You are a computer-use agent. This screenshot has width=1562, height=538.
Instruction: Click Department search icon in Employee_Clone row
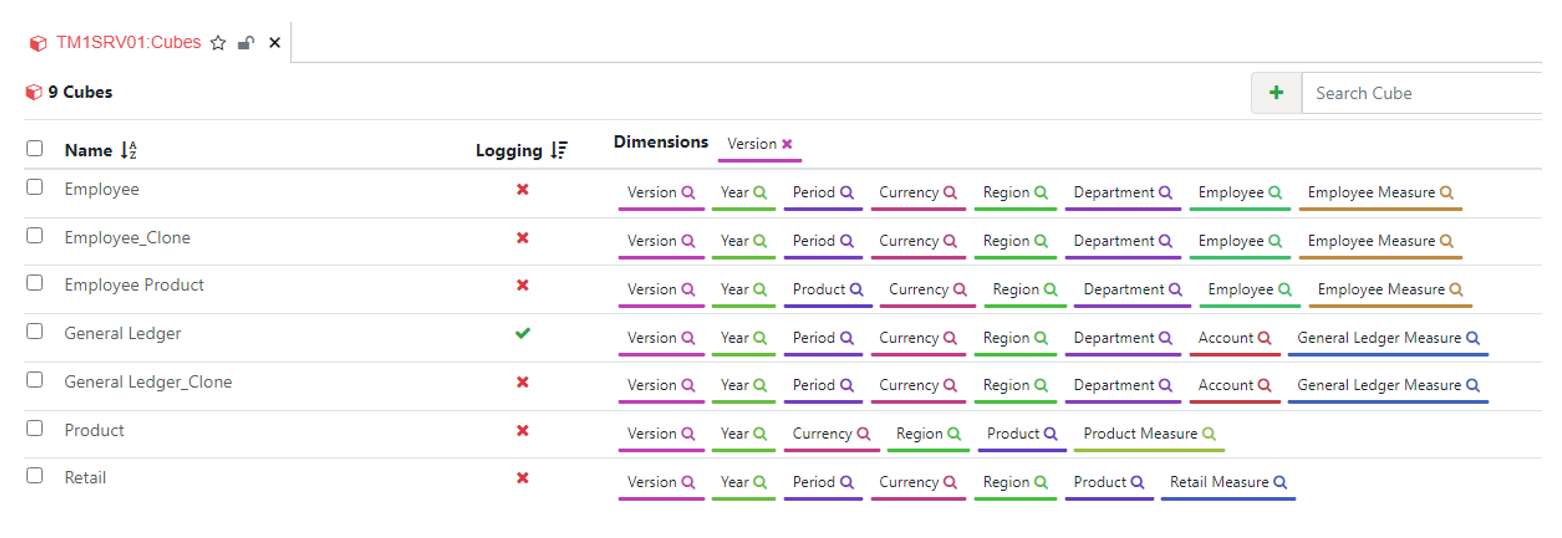[x=1165, y=241]
